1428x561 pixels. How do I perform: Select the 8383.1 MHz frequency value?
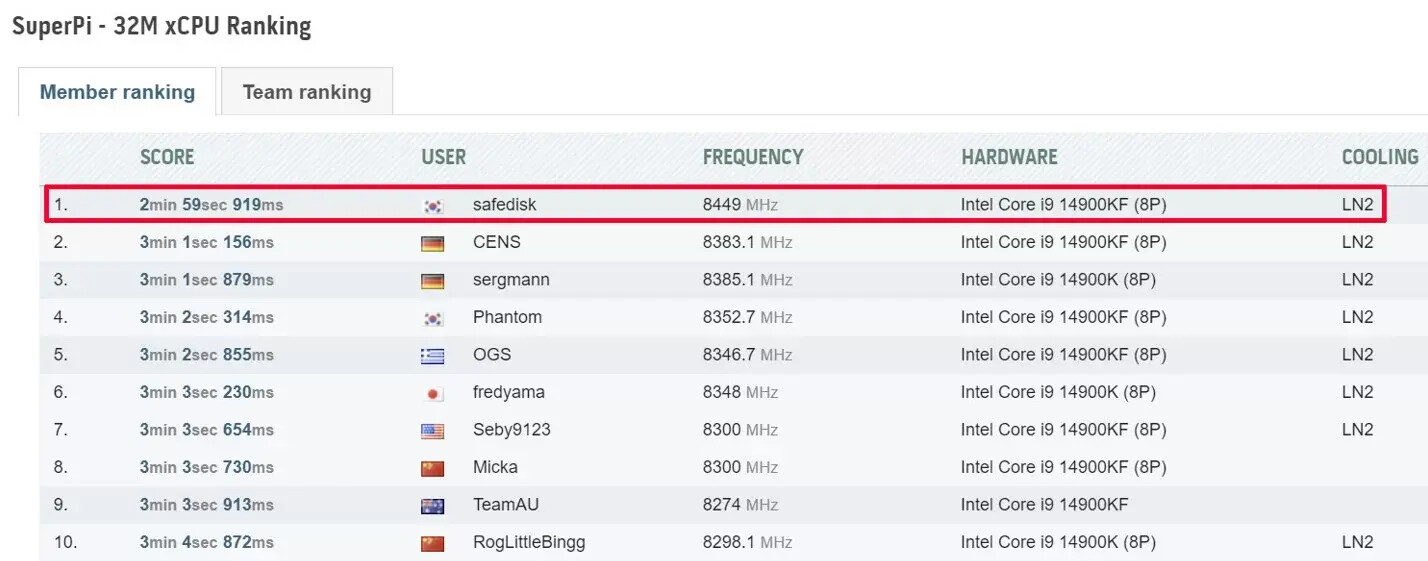(x=748, y=242)
